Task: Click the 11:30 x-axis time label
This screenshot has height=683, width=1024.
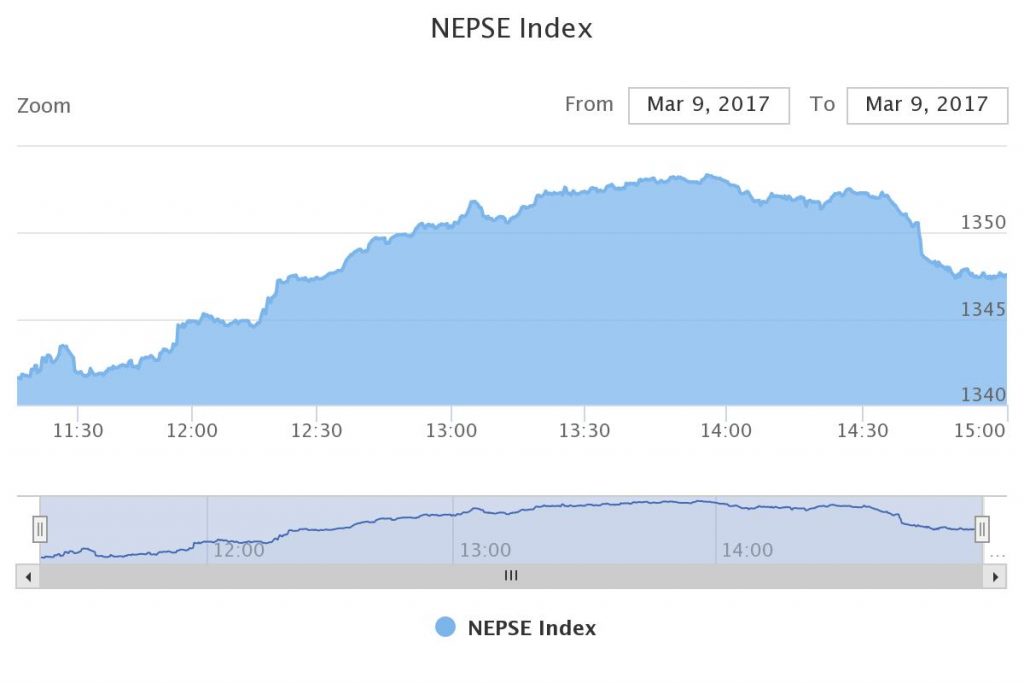Action: 78,431
